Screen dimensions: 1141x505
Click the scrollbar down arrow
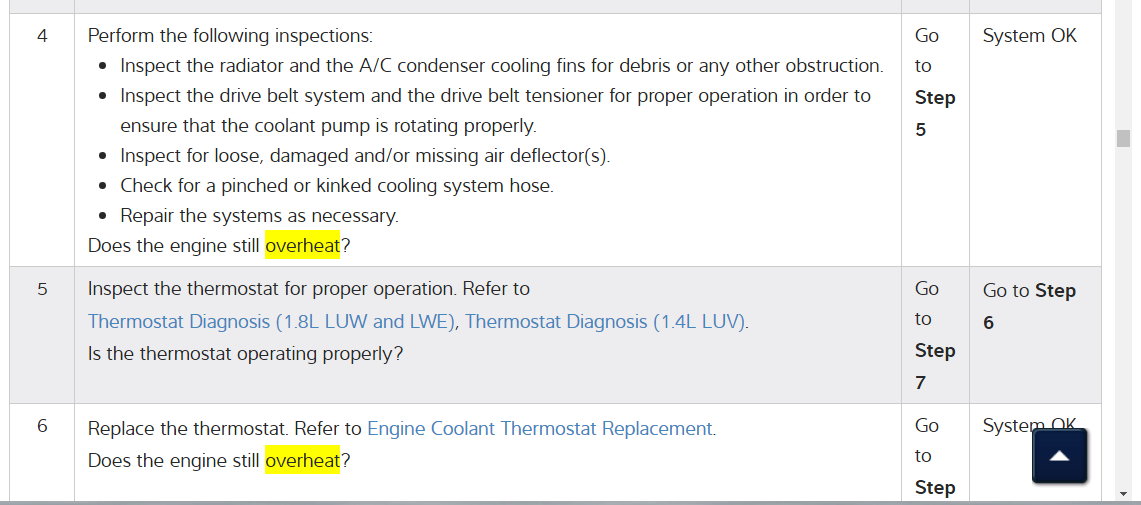coord(1123,493)
